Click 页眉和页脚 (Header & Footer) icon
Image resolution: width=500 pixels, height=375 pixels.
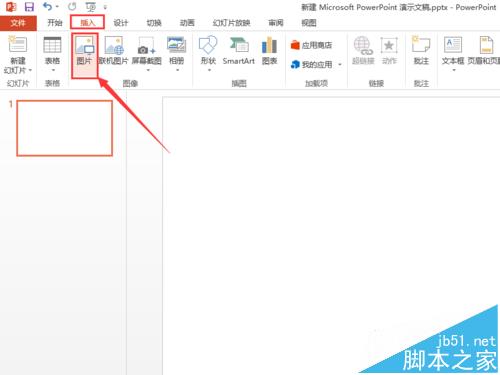[486, 45]
